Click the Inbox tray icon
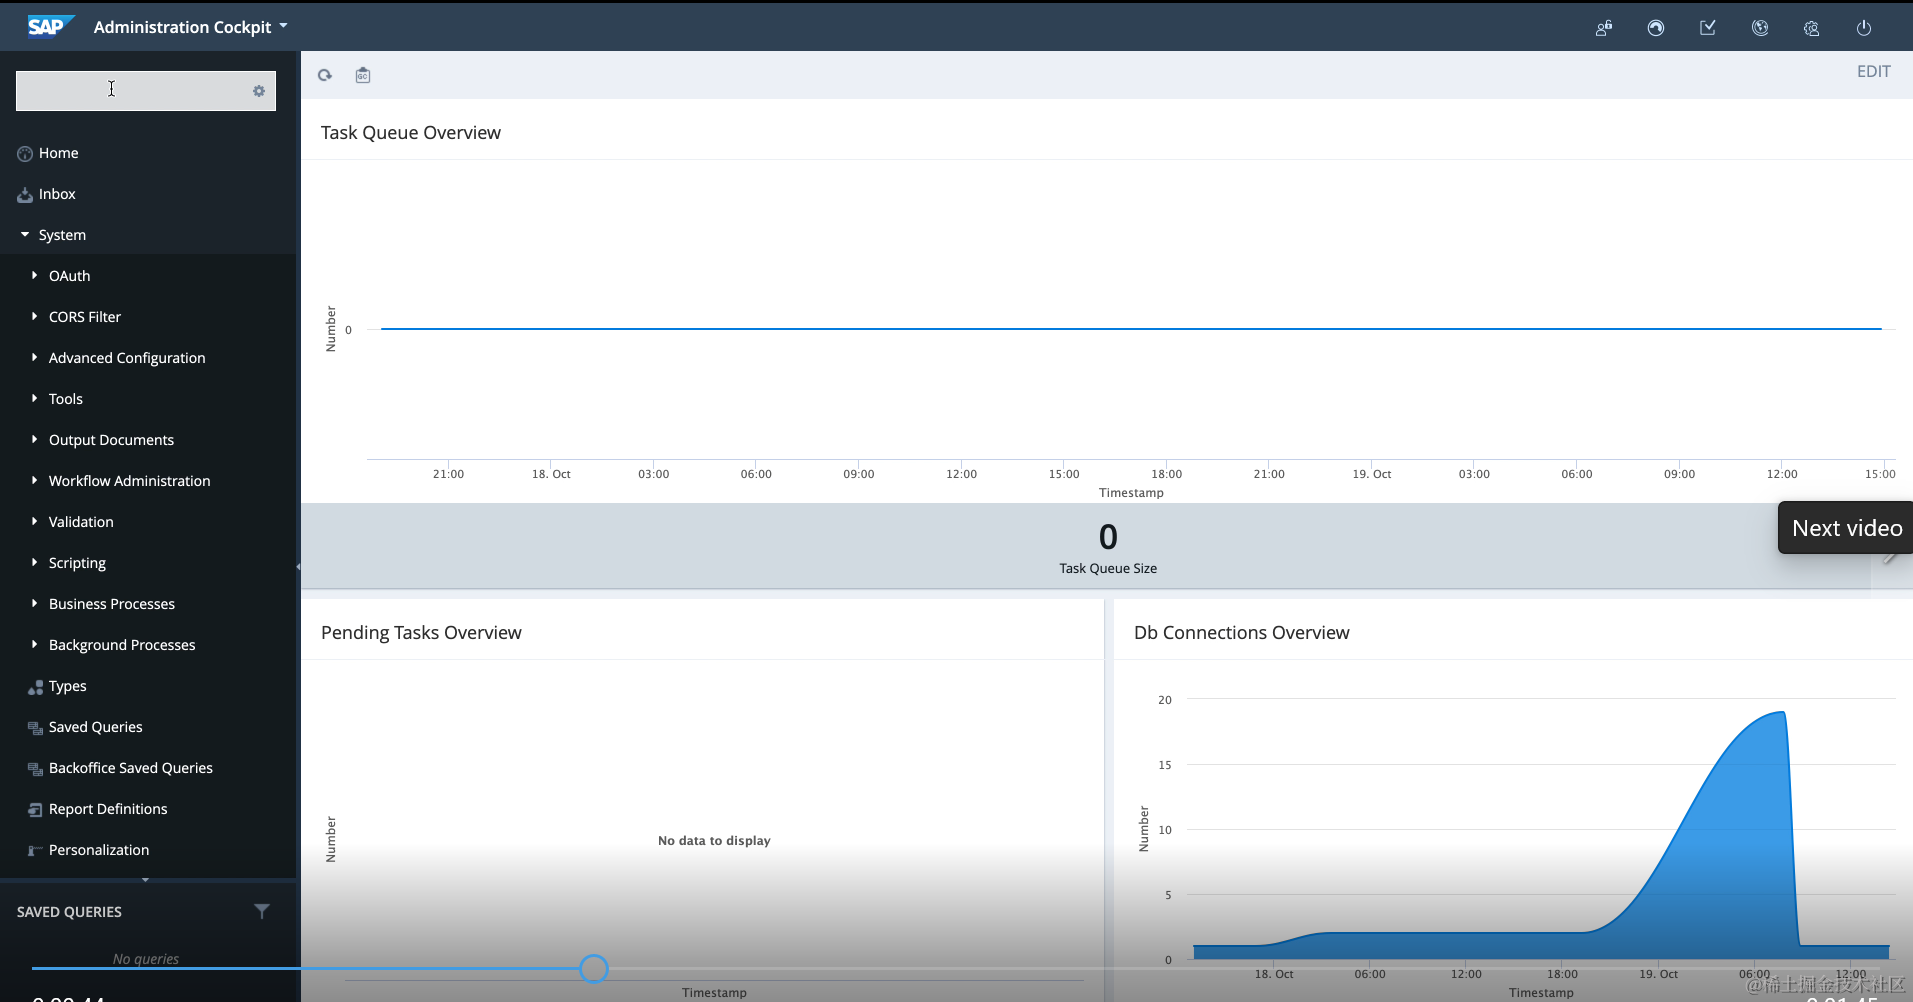 pos(25,195)
